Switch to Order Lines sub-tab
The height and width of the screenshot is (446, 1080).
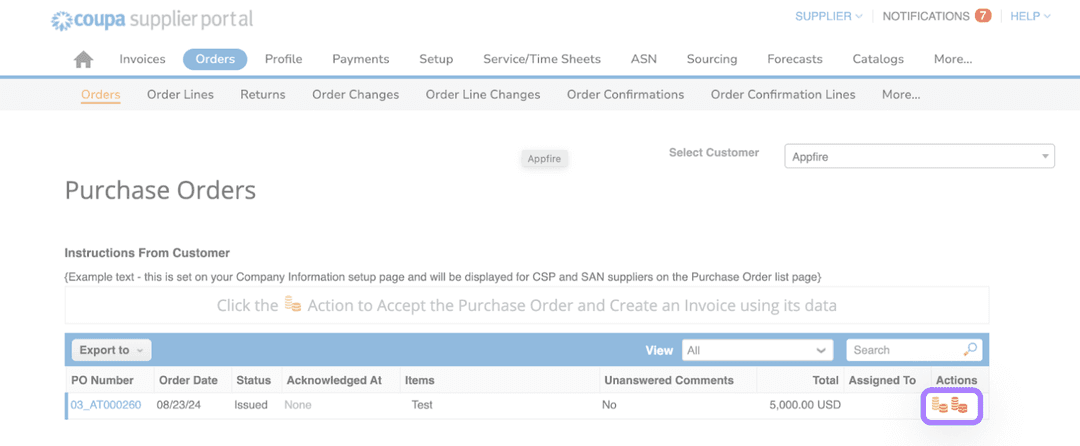[180, 94]
